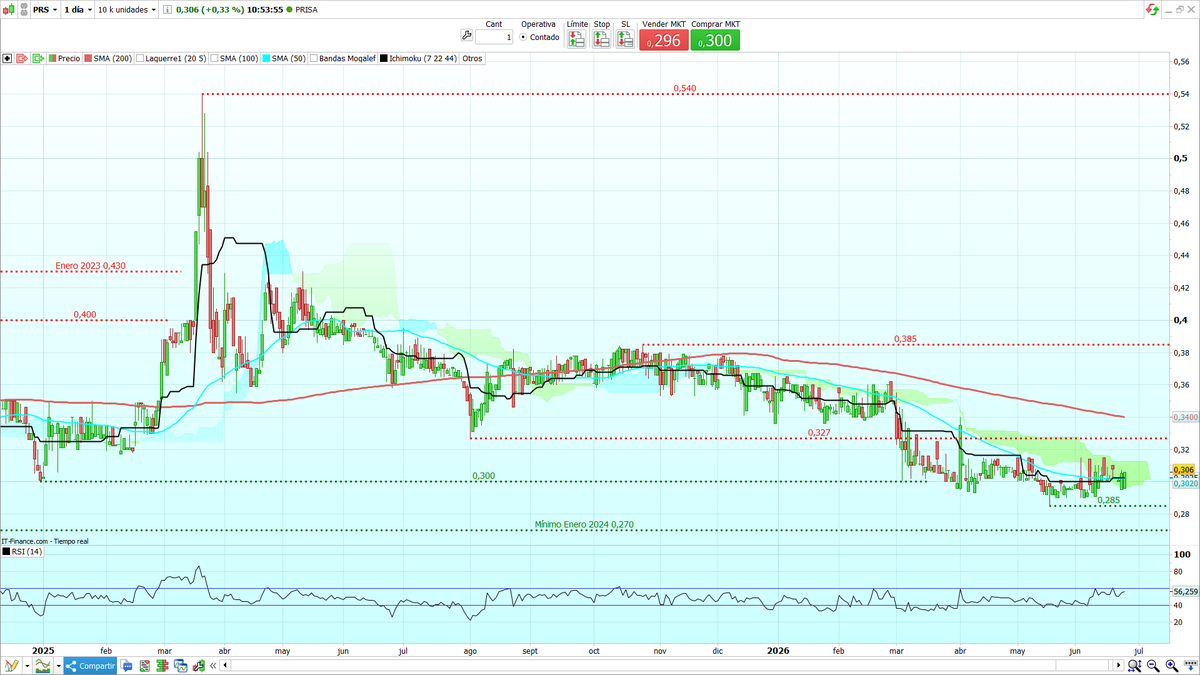Select the Contado radio button
This screenshot has height=675, width=1200.
(523, 37)
